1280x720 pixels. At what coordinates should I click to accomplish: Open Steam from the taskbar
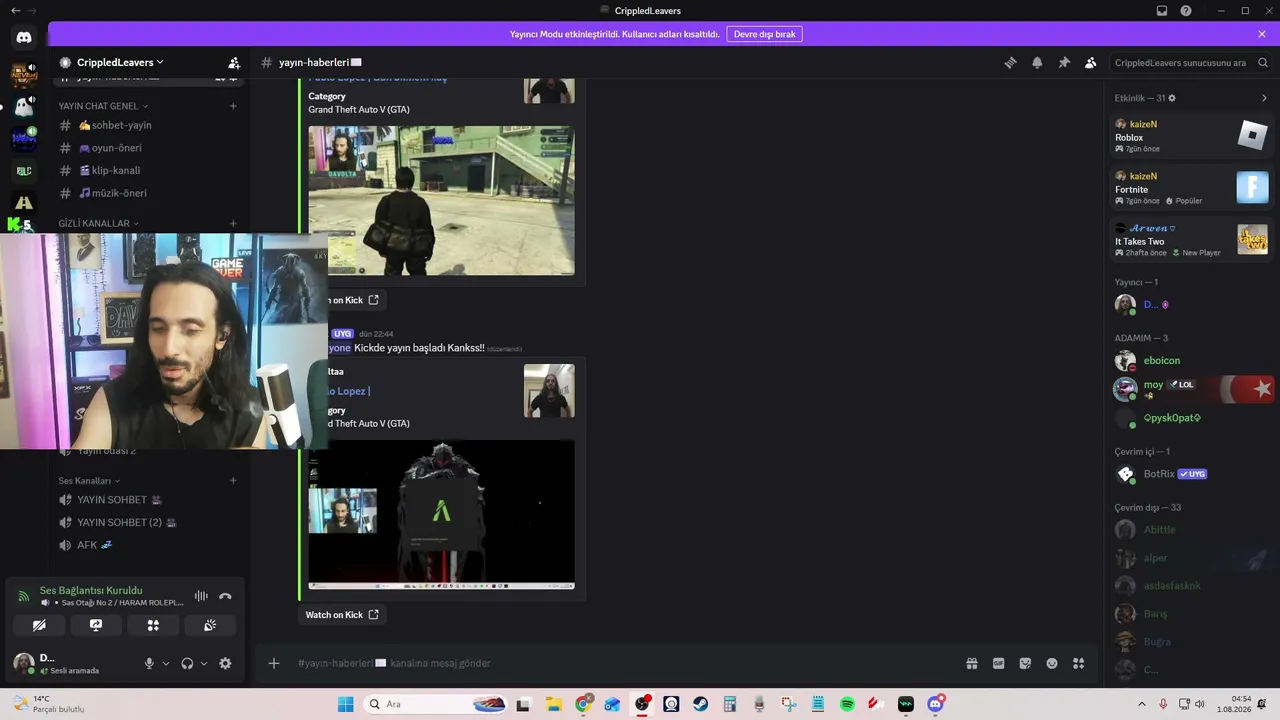pos(700,704)
